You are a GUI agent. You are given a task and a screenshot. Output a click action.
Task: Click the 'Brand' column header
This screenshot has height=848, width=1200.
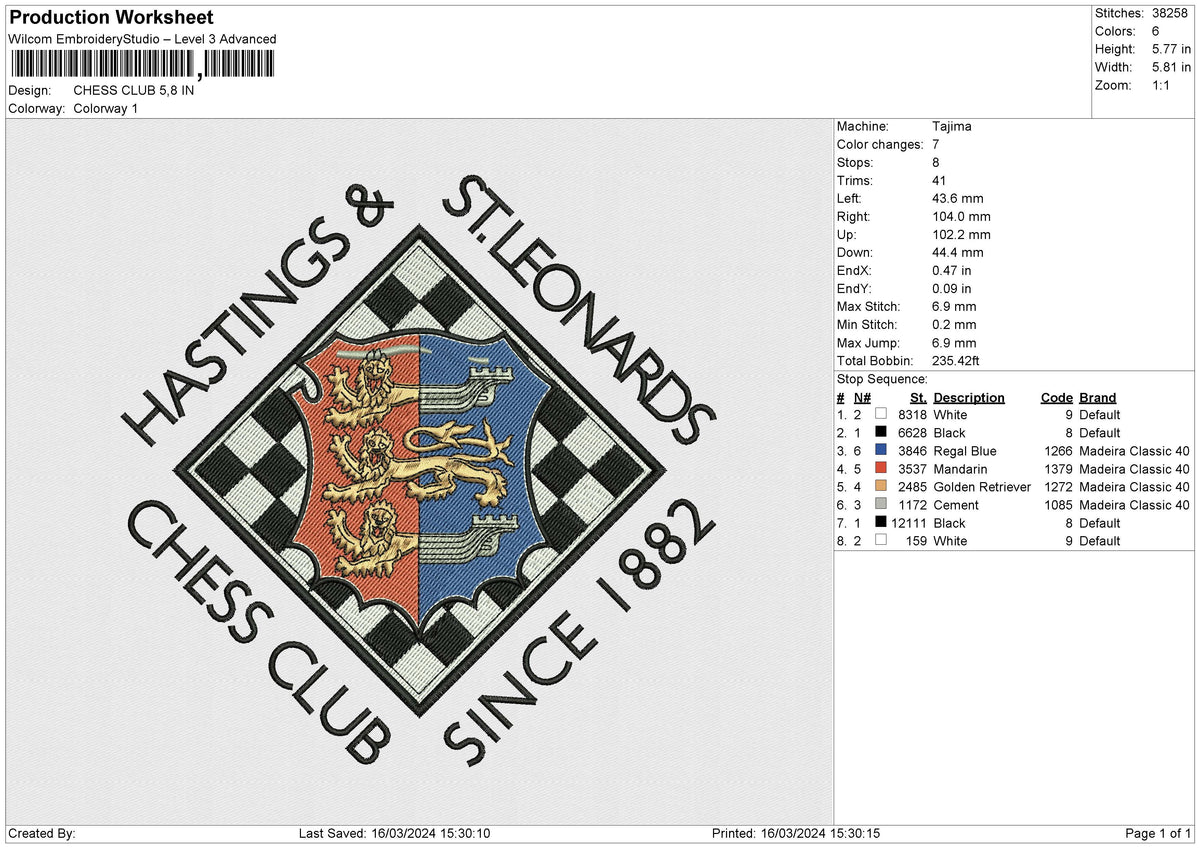[1098, 397]
